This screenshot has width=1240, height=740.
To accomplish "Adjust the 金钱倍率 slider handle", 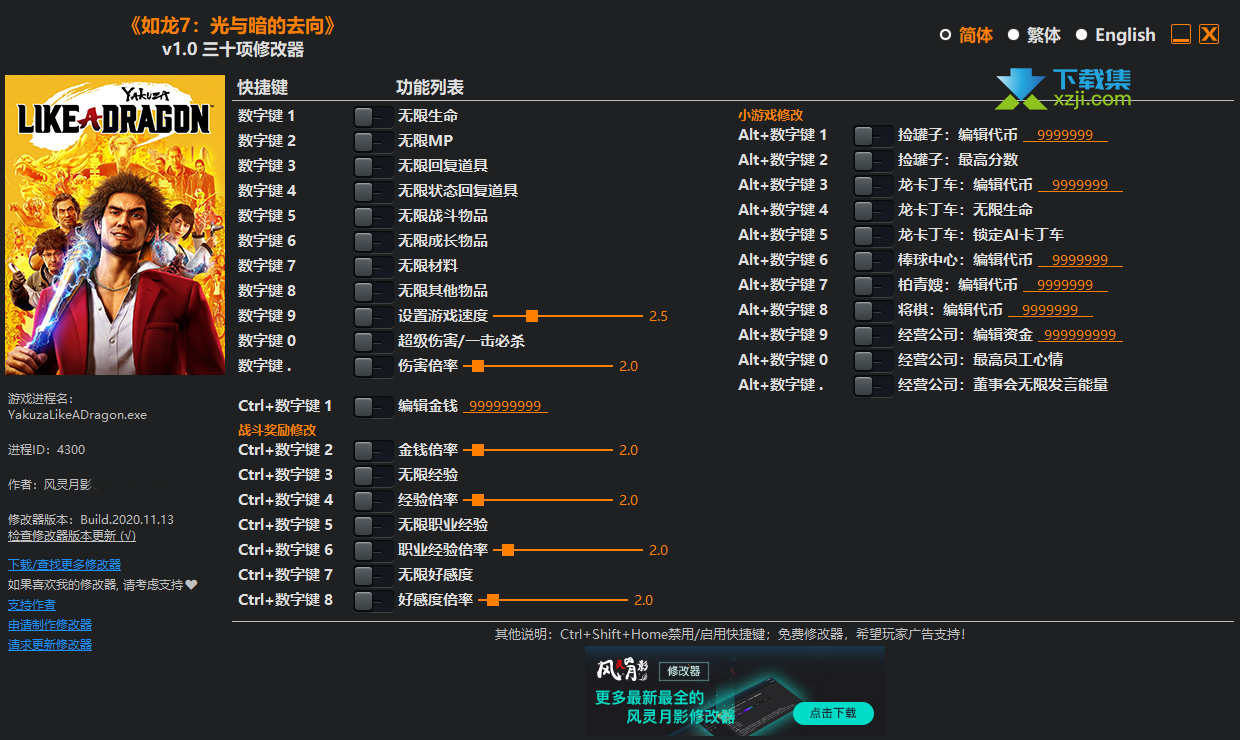I will tap(478, 450).
